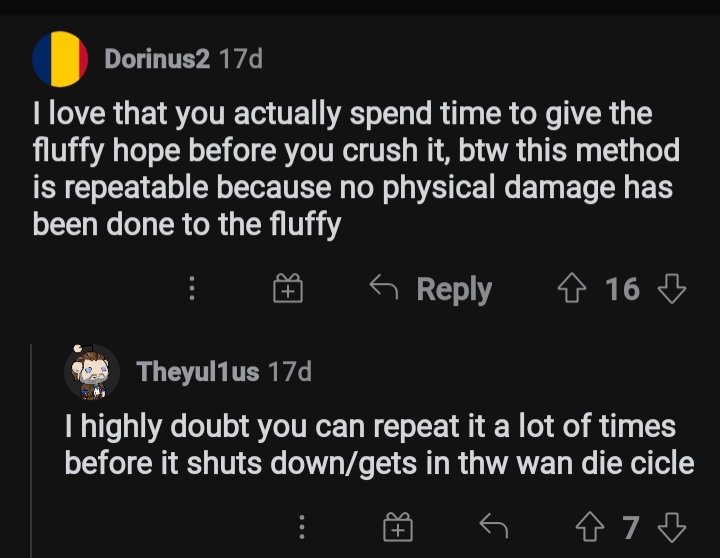The height and width of the screenshot is (558, 720).
Task: Upvote Dorinus2's comment
Action: [x=572, y=288]
